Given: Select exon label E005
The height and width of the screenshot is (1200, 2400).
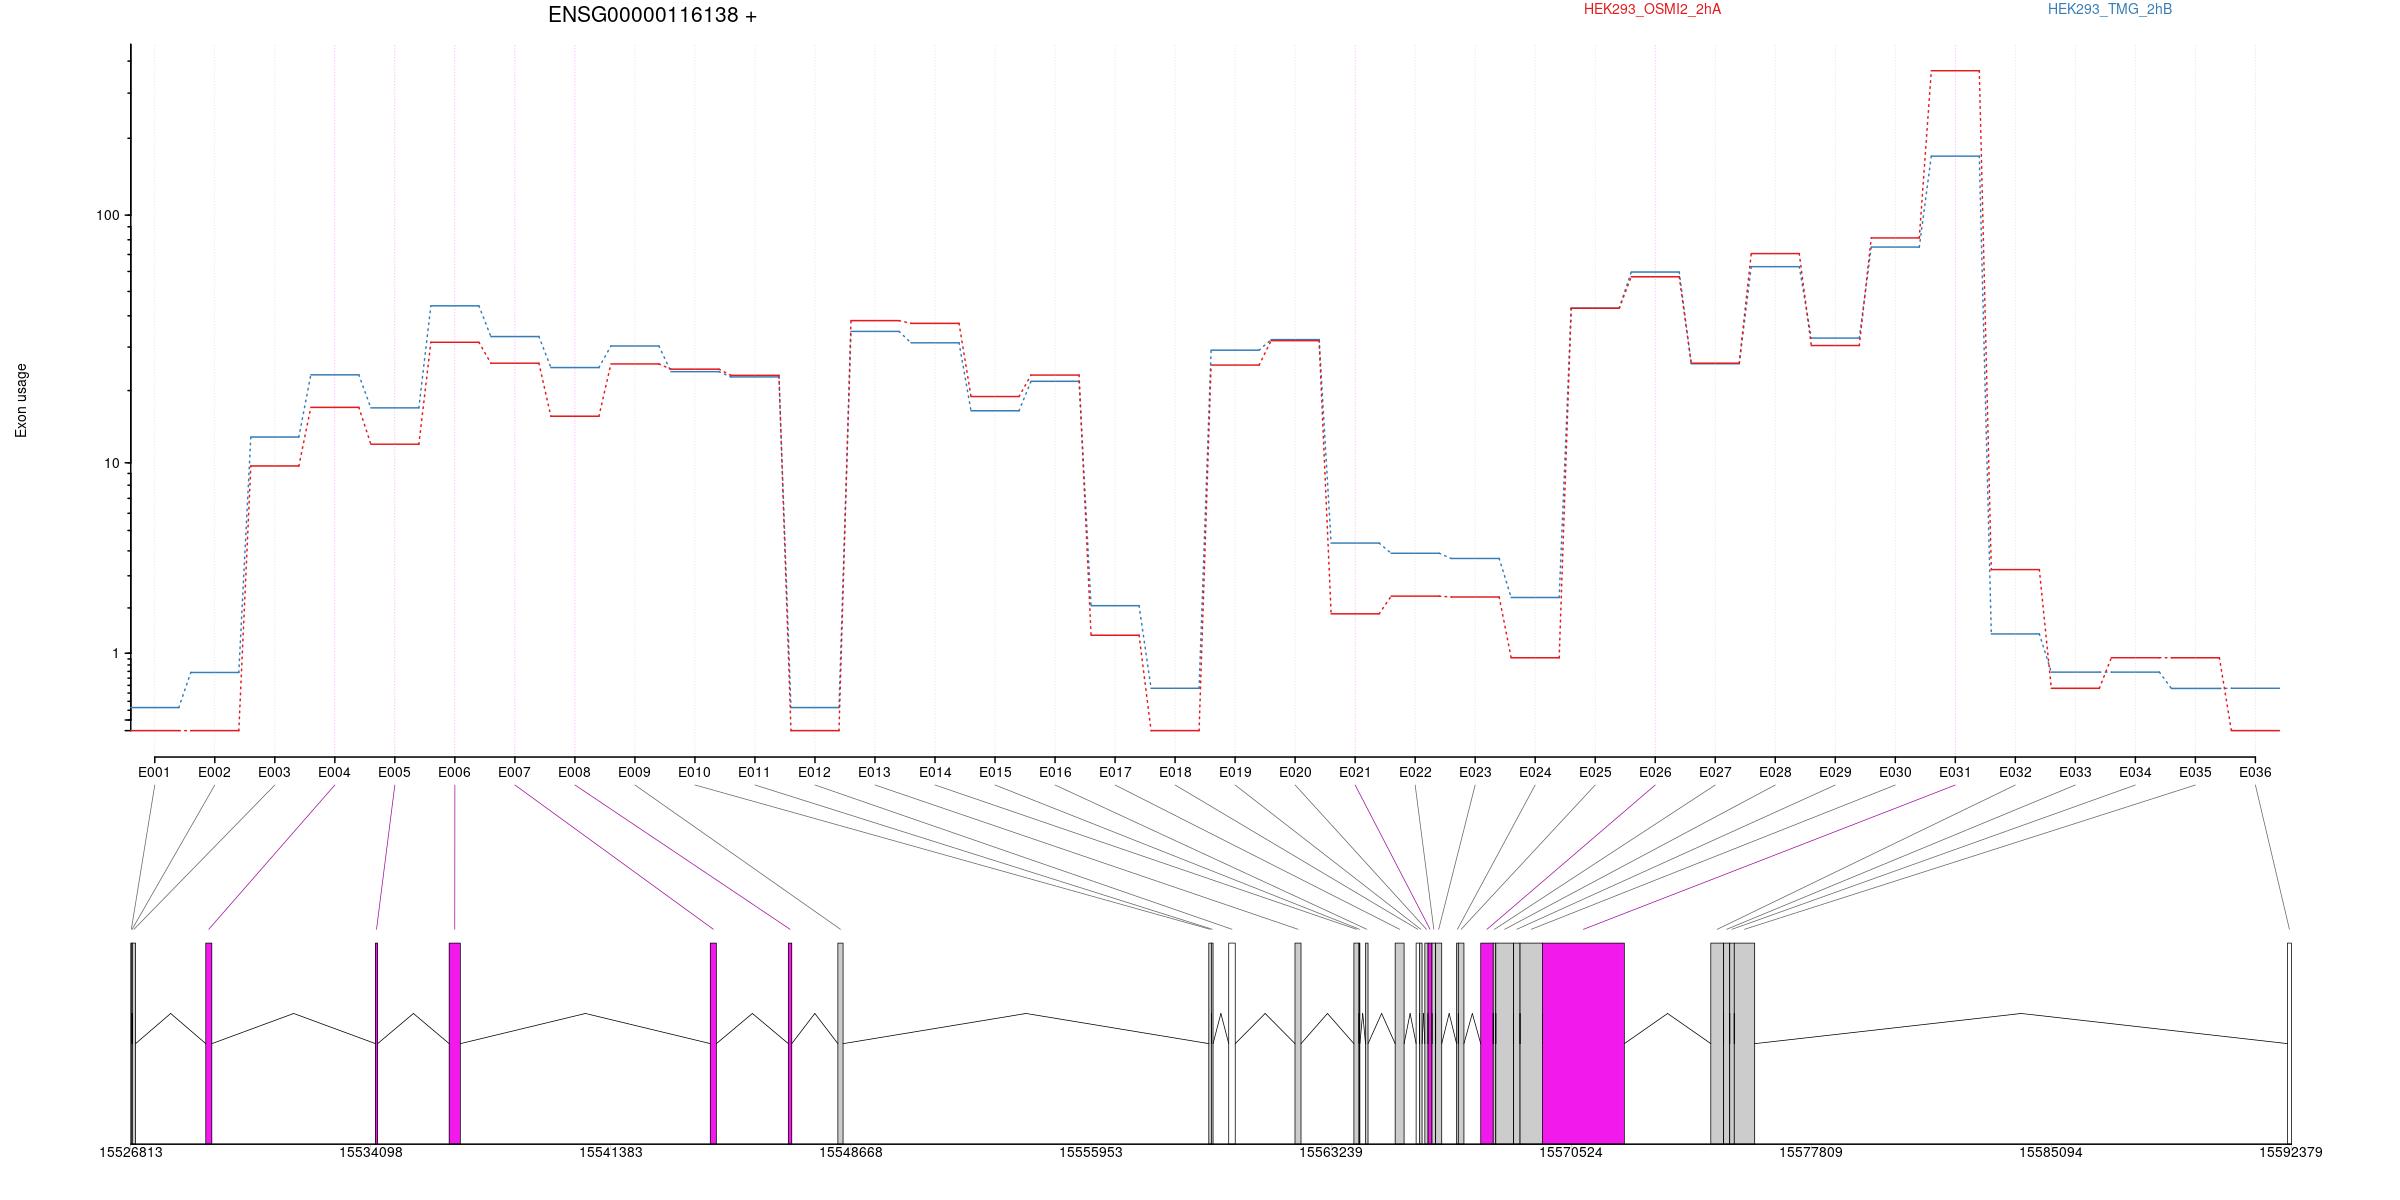Looking at the screenshot, I should click(394, 772).
